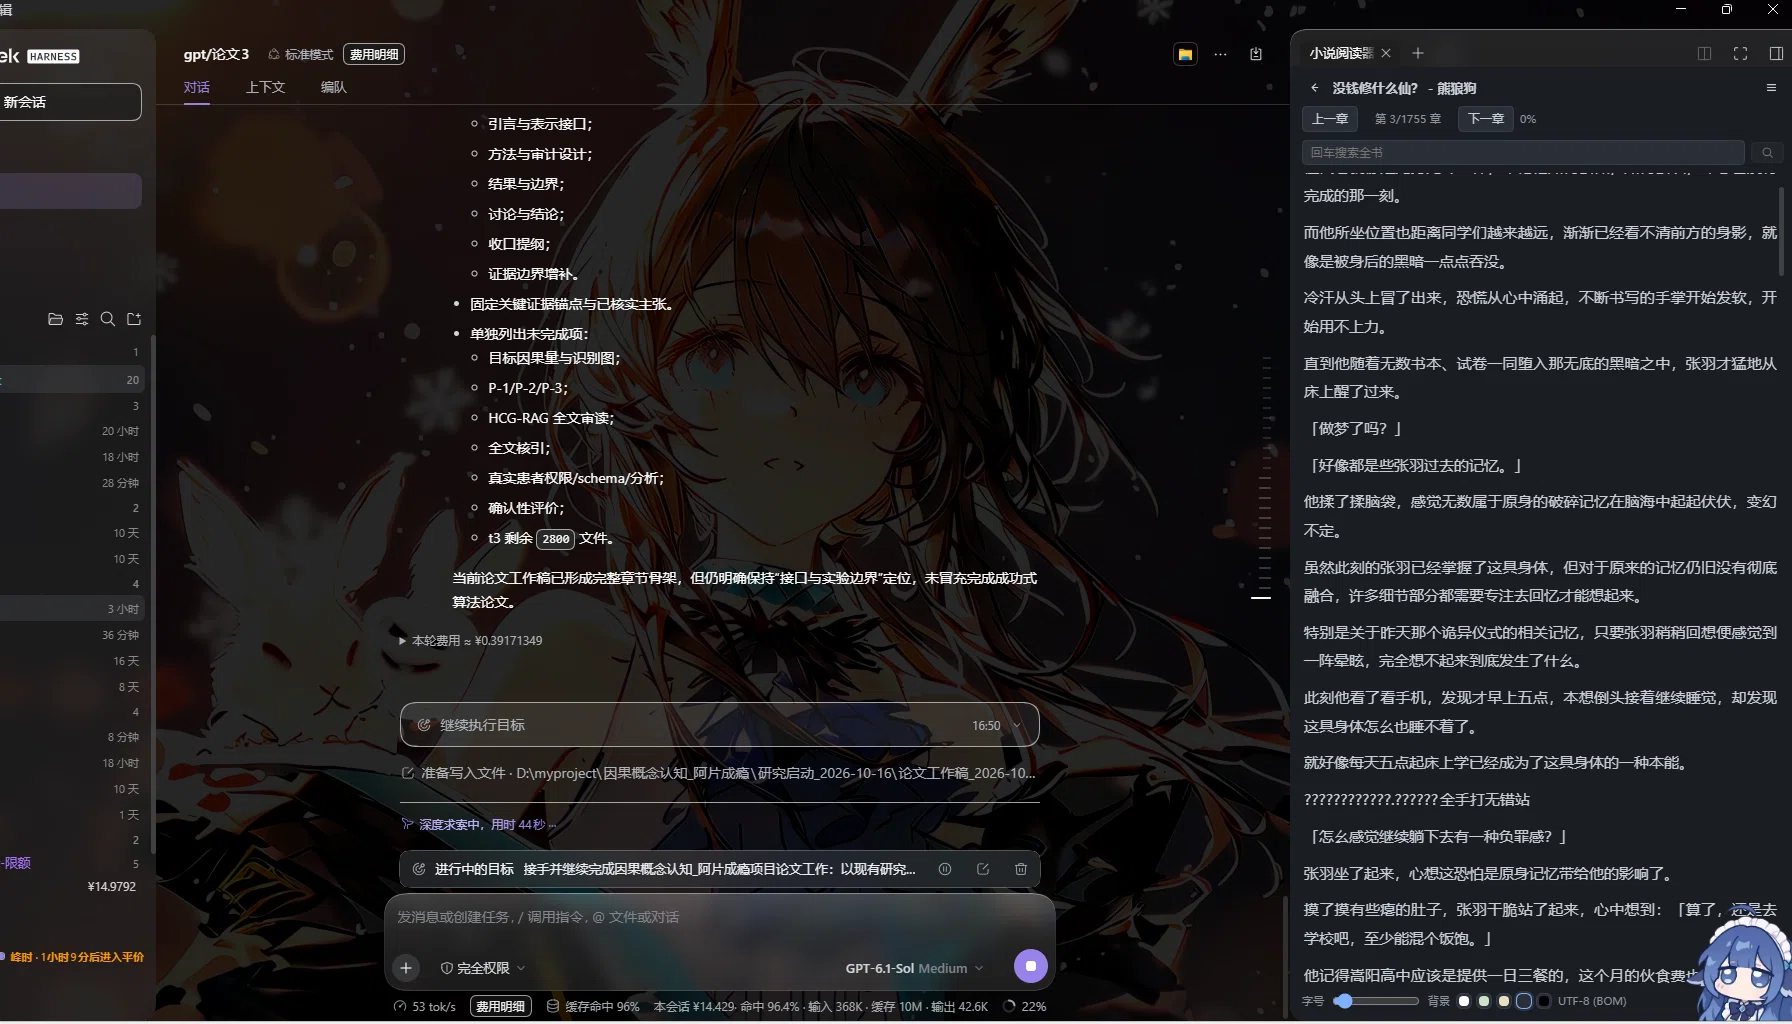Close the 小说阅读器 tab

pyautogui.click(x=1386, y=53)
